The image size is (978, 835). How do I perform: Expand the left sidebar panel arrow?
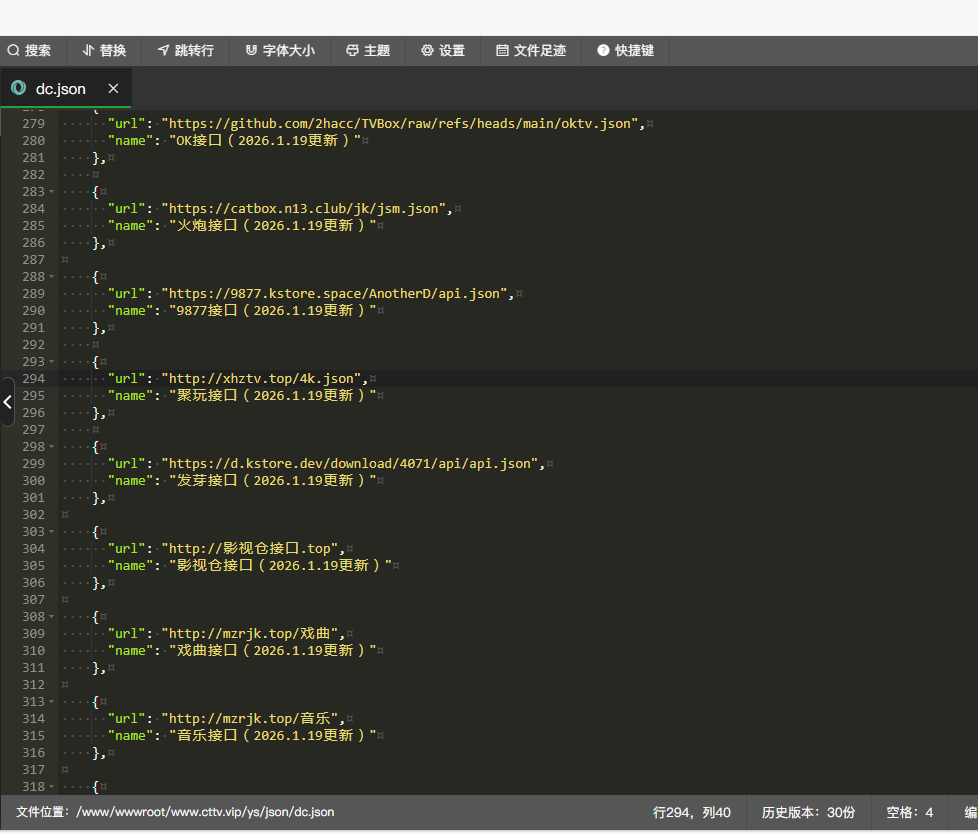(x=7, y=403)
